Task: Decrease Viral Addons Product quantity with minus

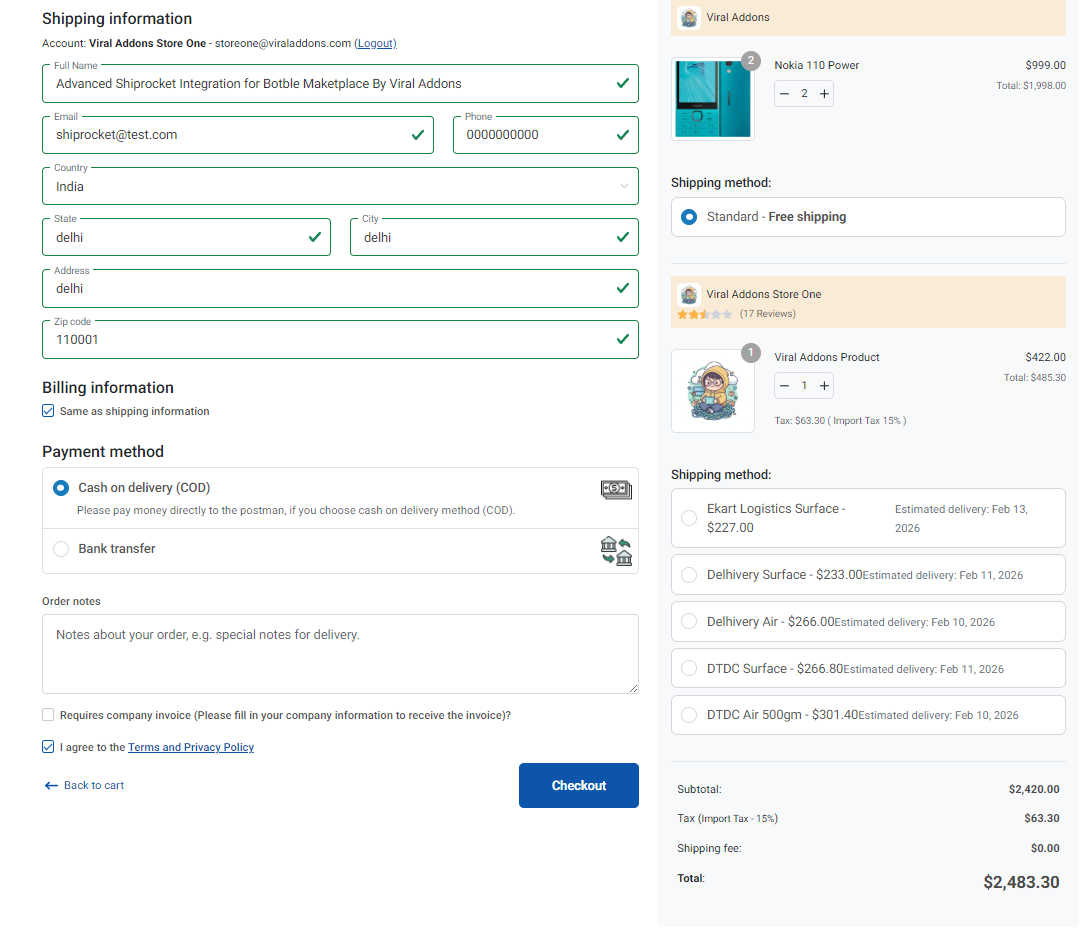Action: 785,386
